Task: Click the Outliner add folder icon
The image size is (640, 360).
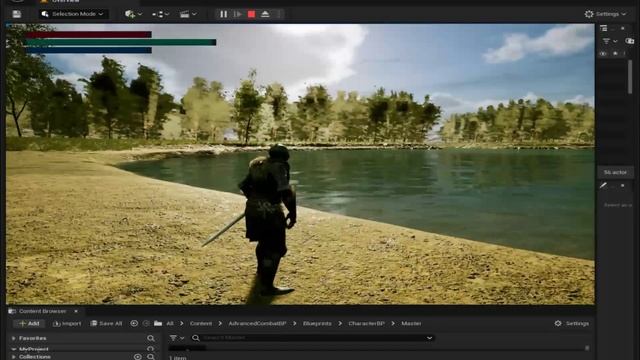Action: tap(630, 41)
